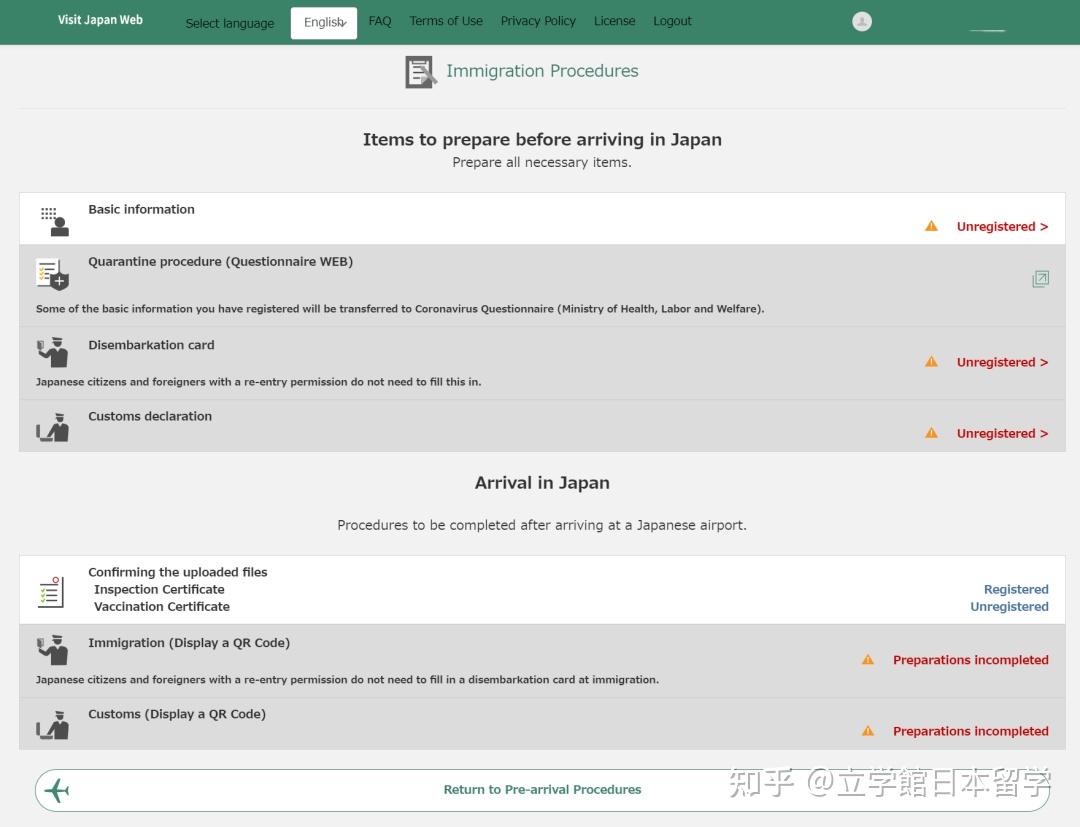Click Return to Pre-arrival Procedures
Image resolution: width=1080 pixels, height=827 pixels.
coord(542,789)
